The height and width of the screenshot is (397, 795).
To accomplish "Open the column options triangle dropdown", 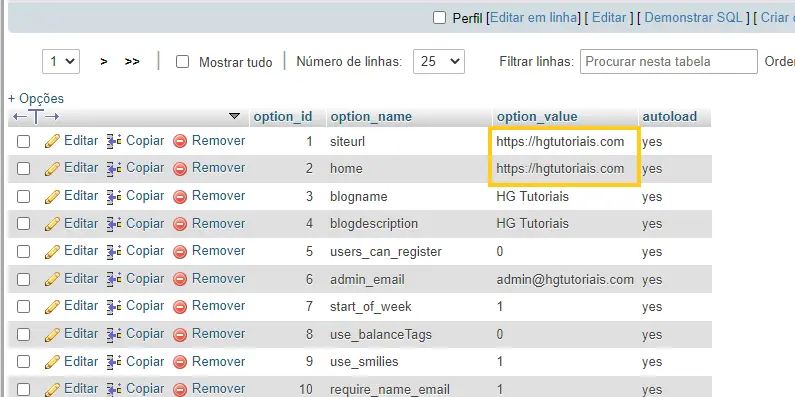I will 234,116.
